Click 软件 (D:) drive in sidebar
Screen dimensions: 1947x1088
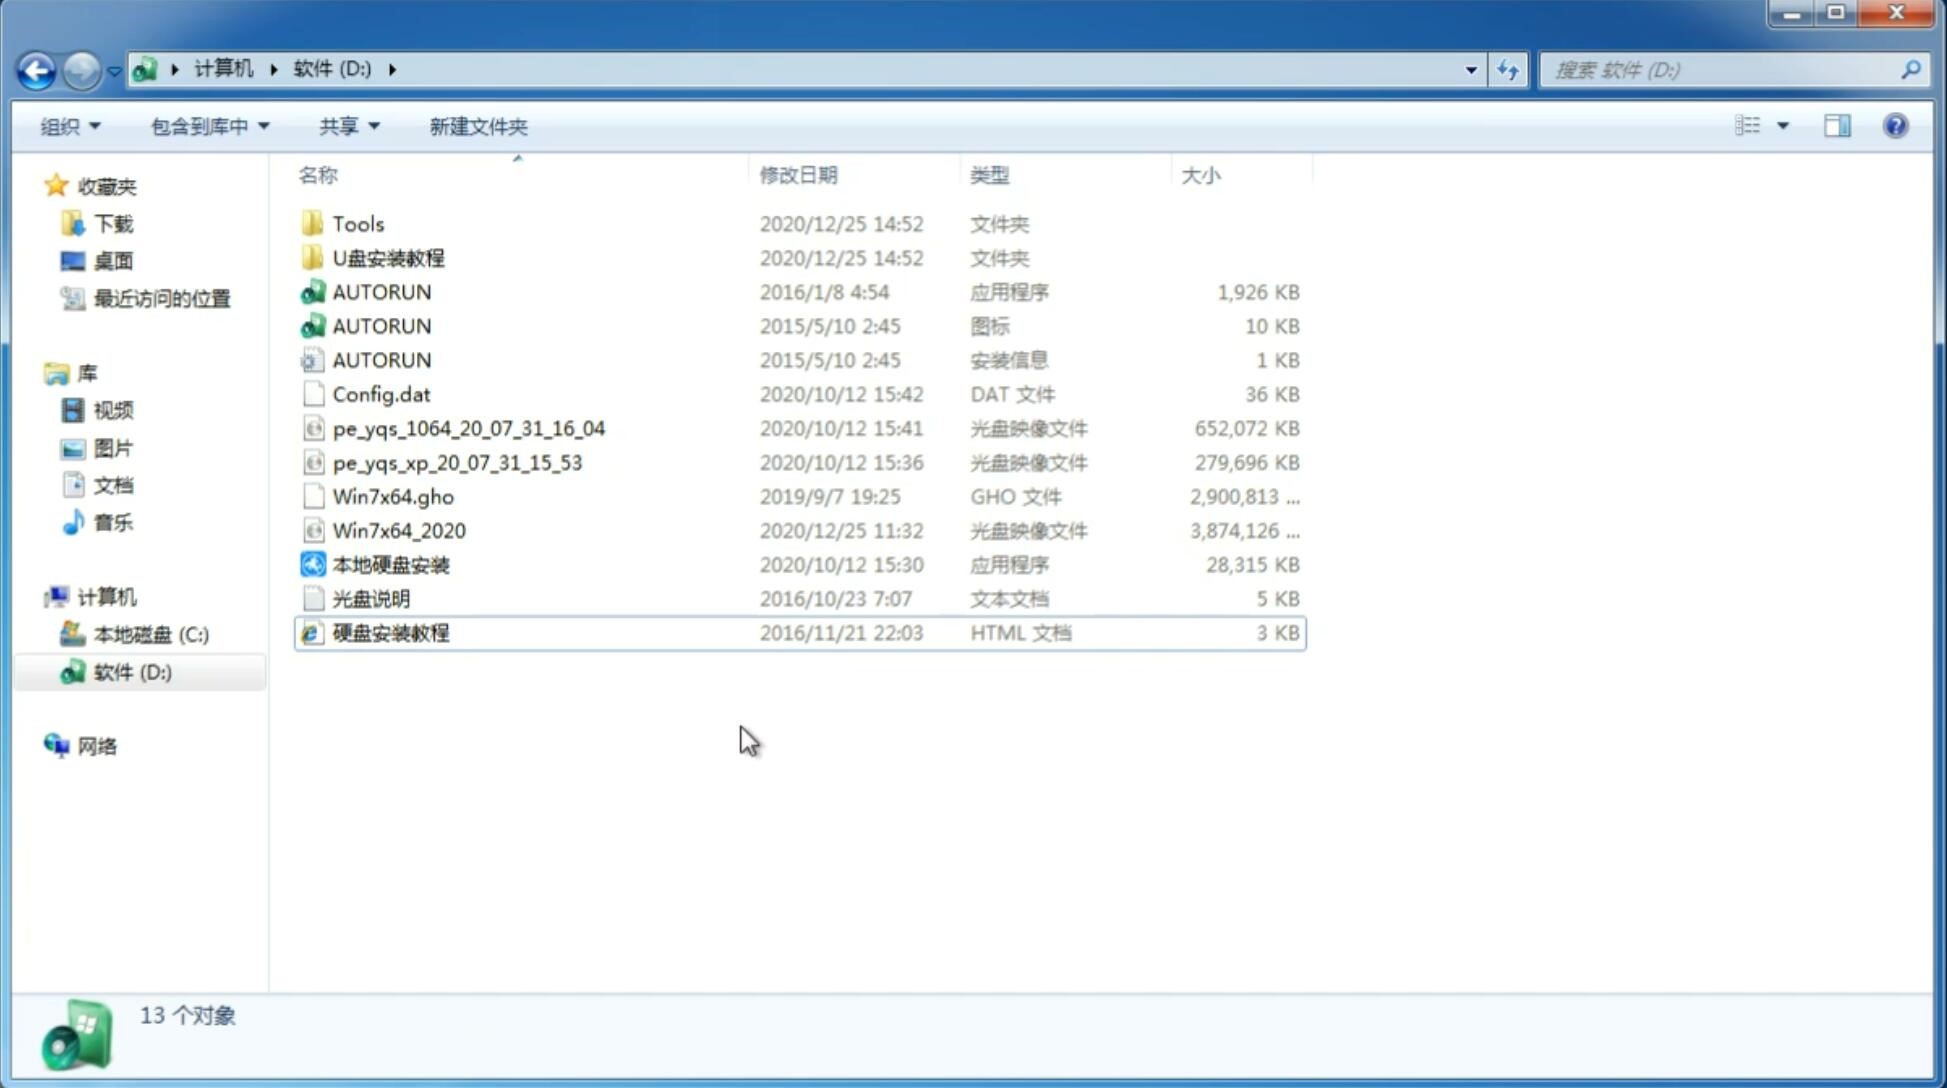click(x=131, y=671)
